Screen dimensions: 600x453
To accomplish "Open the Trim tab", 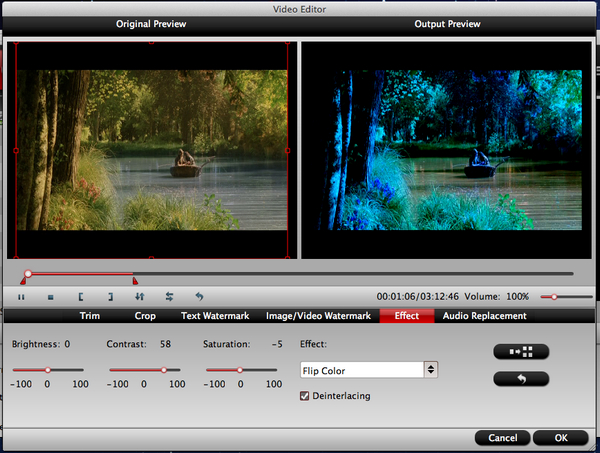I will tap(90, 316).
